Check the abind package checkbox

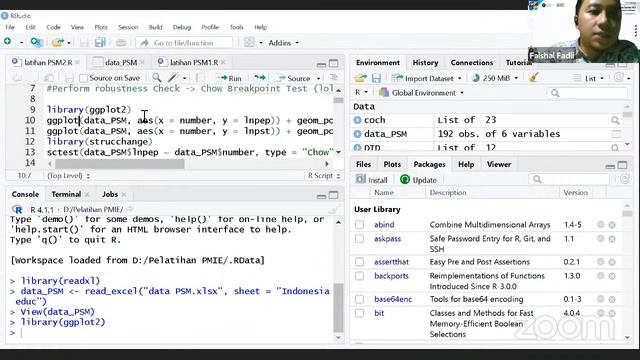point(359,225)
